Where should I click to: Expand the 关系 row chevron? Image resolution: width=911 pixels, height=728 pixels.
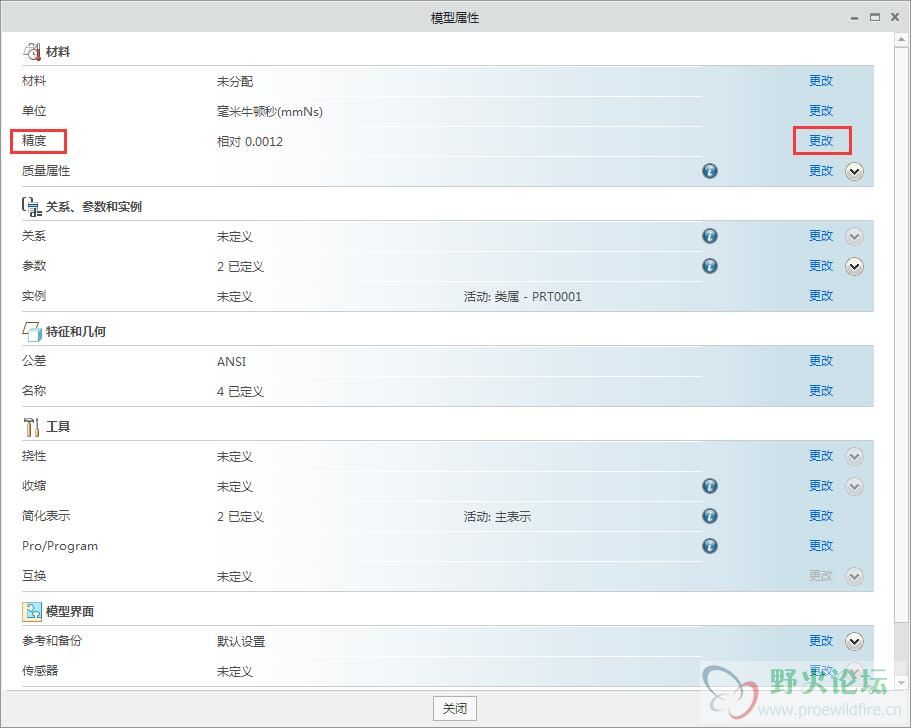click(x=854, y=236)
